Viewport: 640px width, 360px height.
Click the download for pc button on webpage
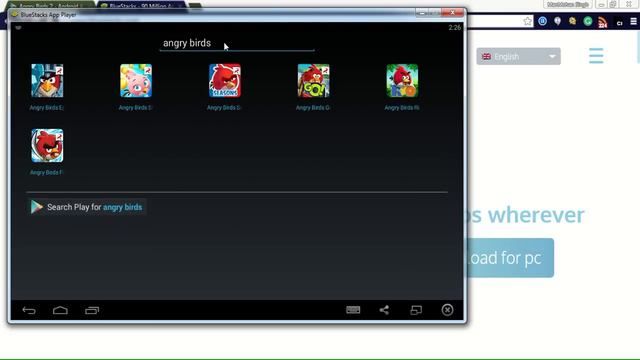[510, 258]
